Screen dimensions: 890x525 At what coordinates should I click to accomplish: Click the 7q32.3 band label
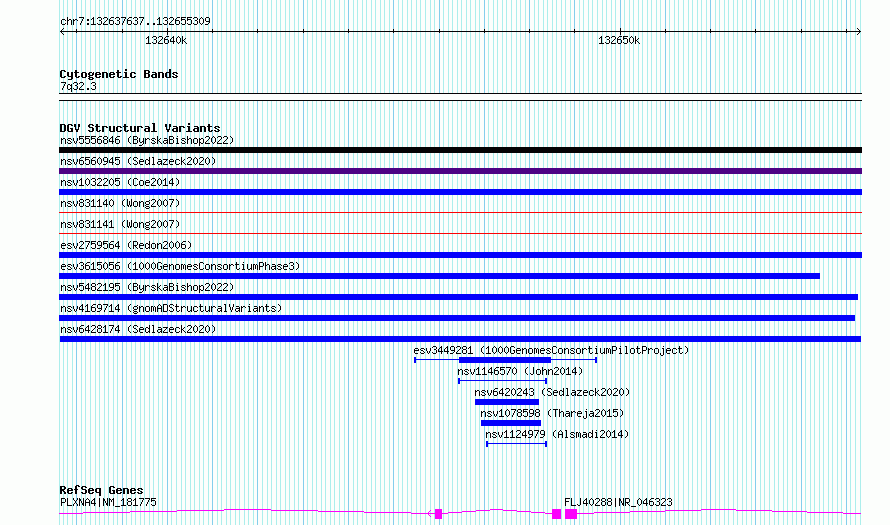78,86
